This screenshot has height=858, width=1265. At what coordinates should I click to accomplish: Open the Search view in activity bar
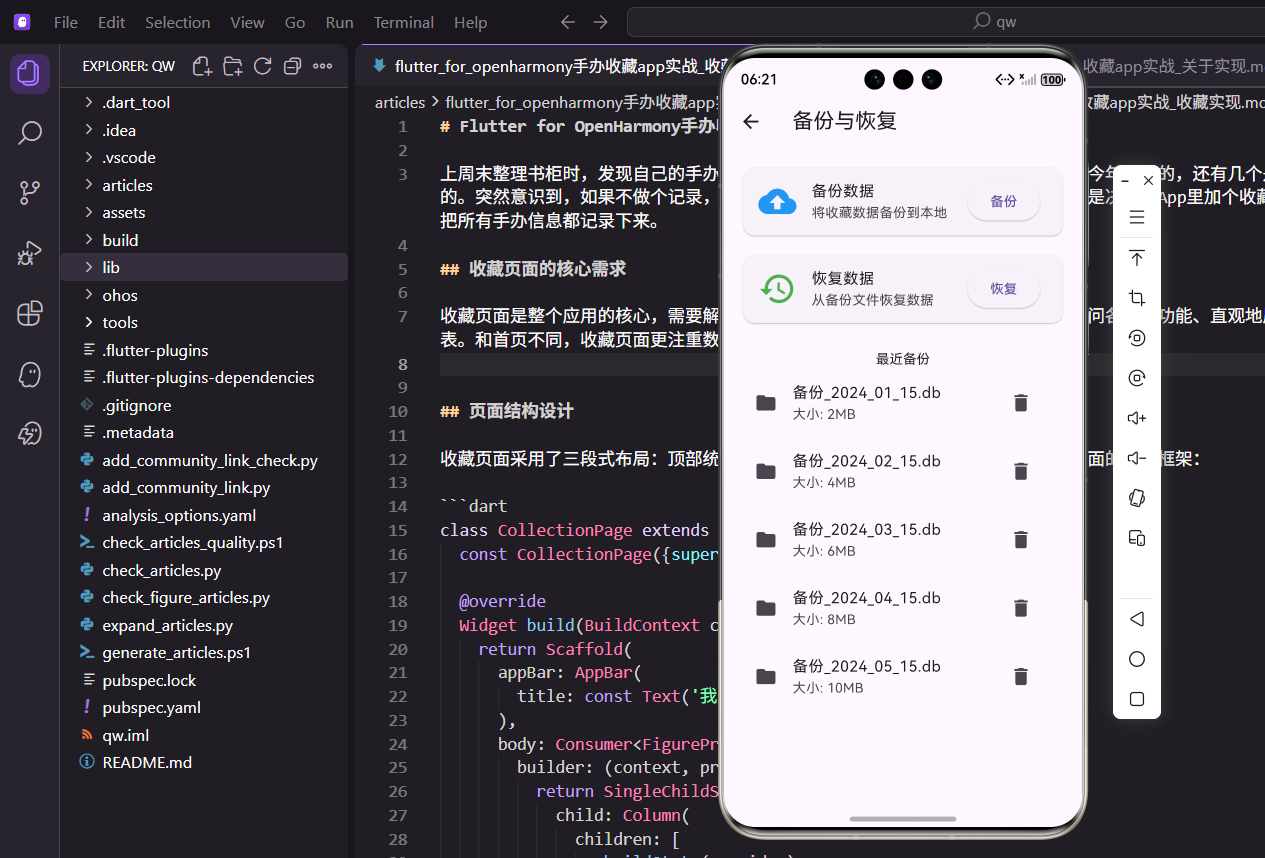tap(30, 133)
